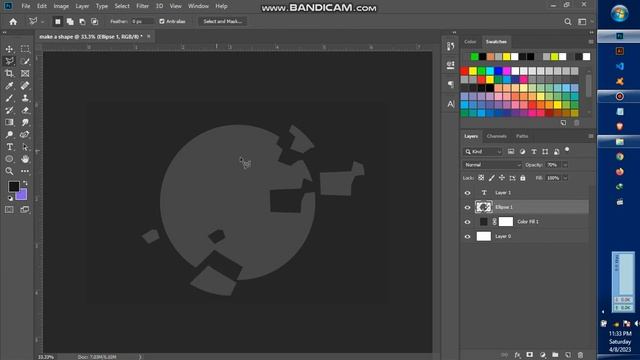The image size is (640, 360).
Task: Toggle lock position
Action: (x=502, y=178)
